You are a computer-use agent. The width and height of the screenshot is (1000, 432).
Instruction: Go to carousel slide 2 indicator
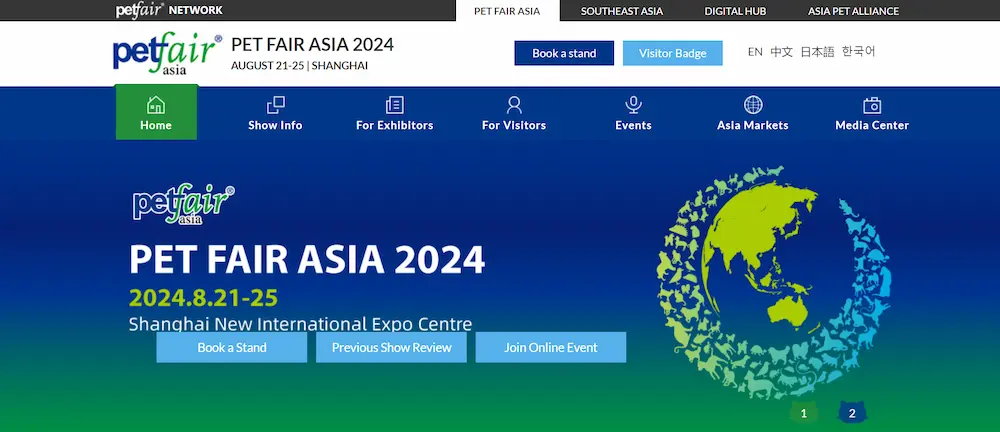point(851,413)
